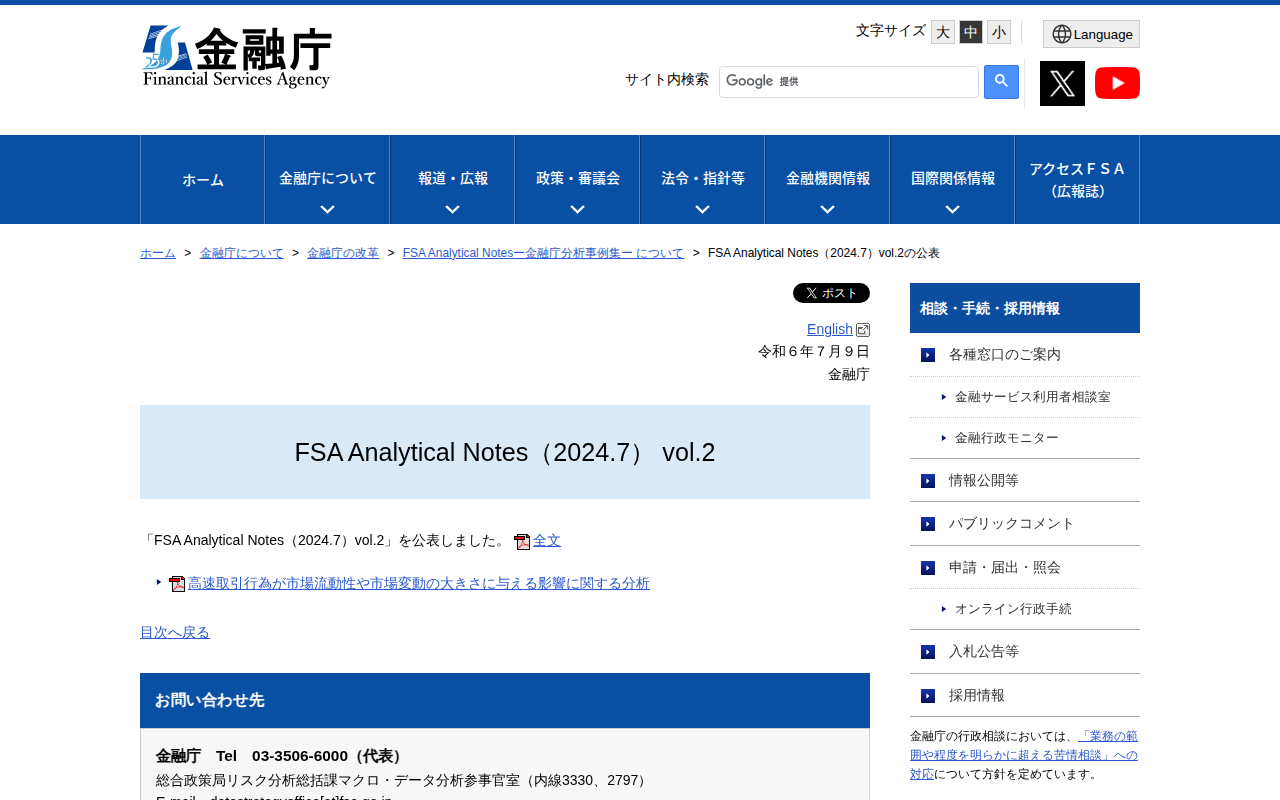Open the 全文 full-text PDF link
The height and width of the screenshot is (800, 1280).
point(547,540)
